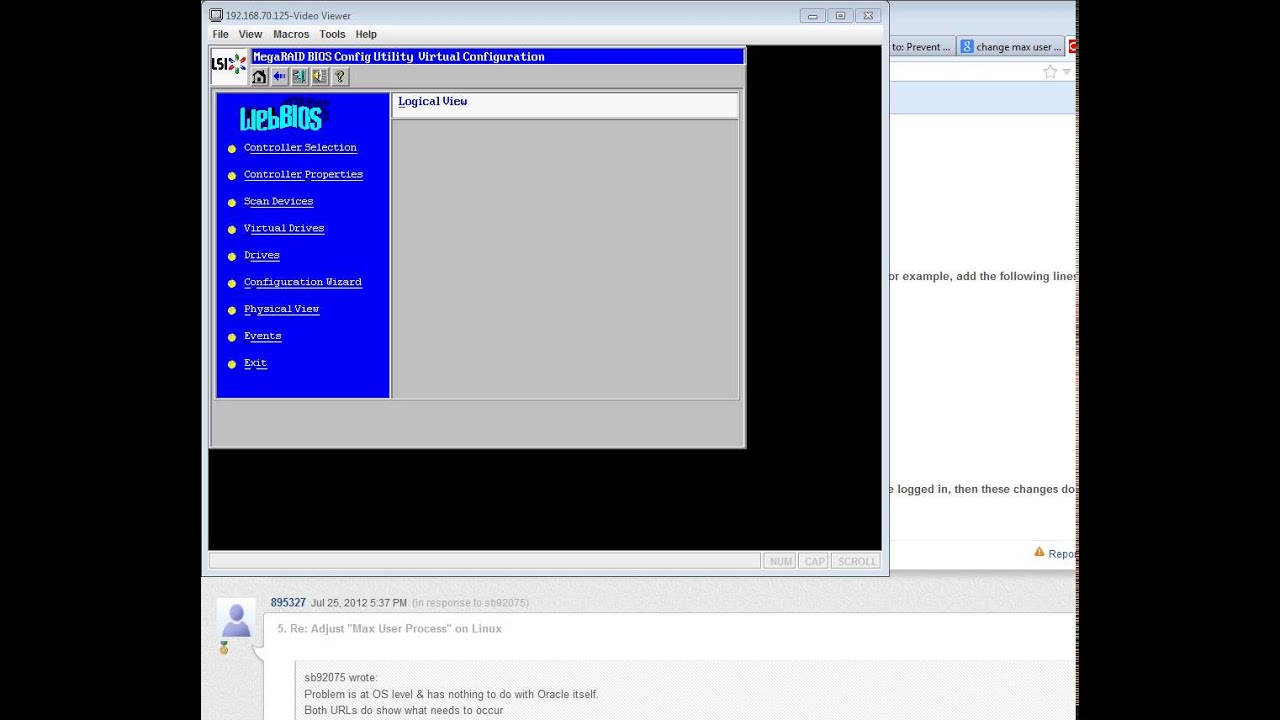
Task: Open the Tools menu
Action: 332,34
